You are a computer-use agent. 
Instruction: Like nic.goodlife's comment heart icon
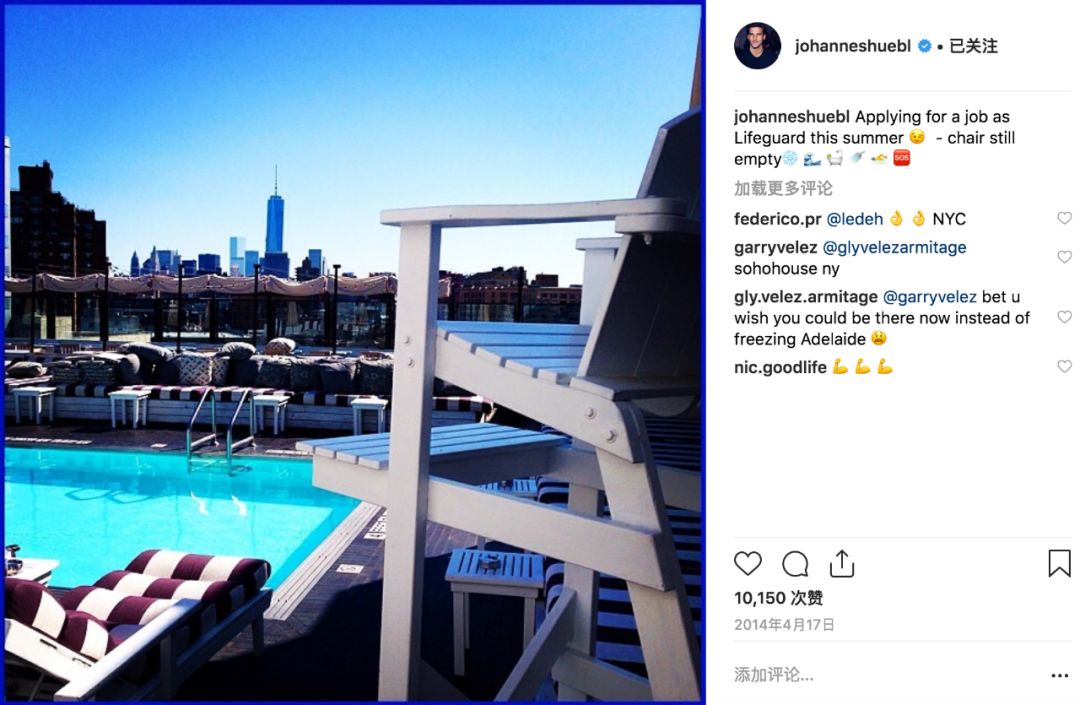pyautogui.click(x=1064, y=366)
